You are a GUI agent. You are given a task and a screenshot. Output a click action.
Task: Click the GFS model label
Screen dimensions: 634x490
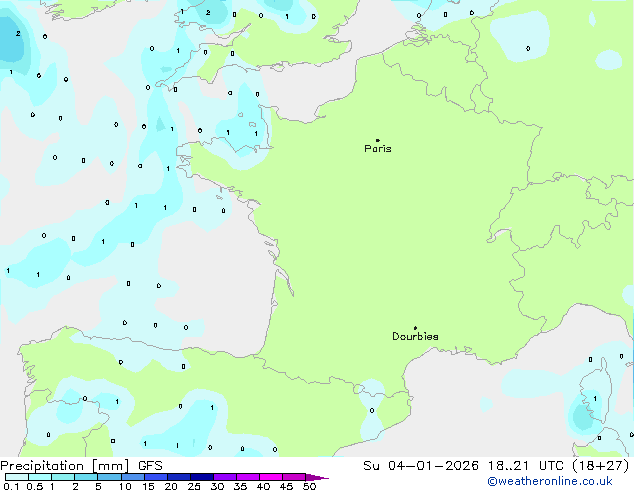[x=150, y=466]
